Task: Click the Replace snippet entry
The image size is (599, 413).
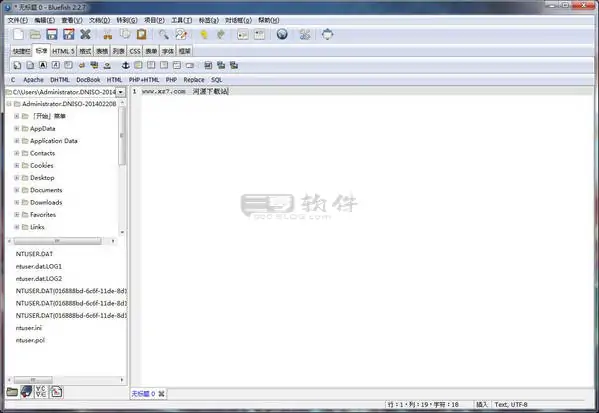Action: tap(194, 80)
